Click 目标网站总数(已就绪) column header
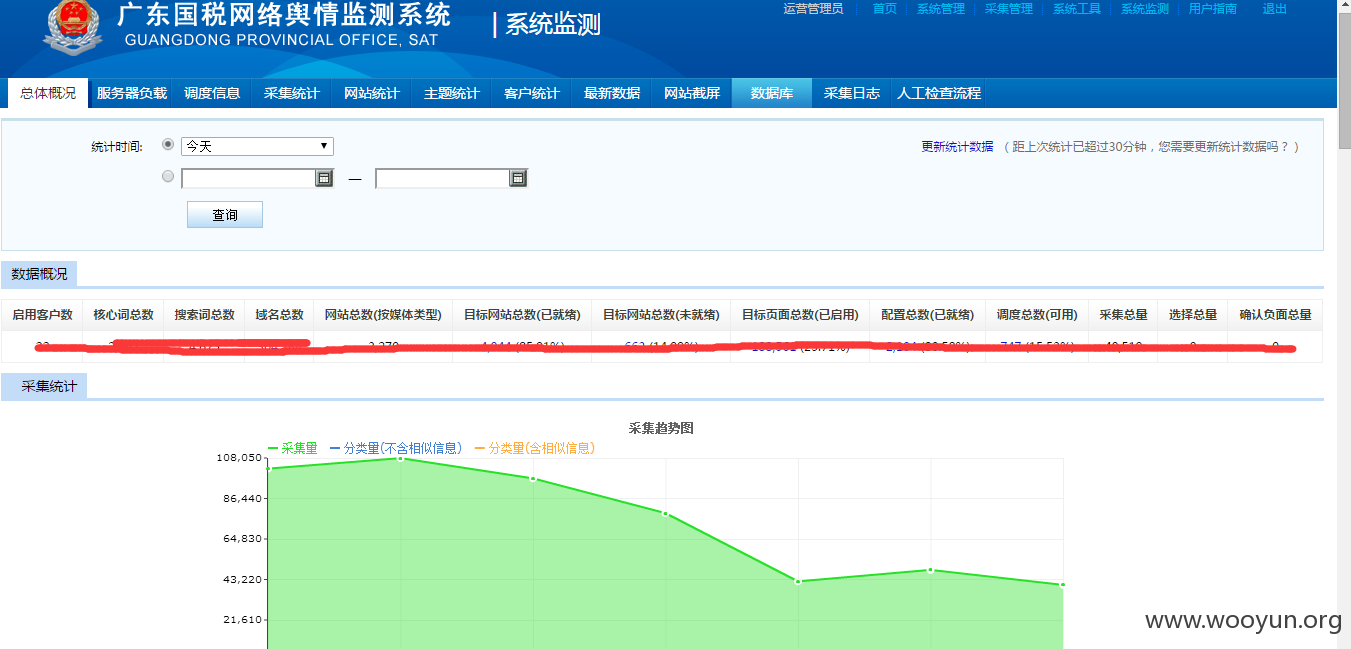Screen dimensions: 1351x649 coord(522,315)
